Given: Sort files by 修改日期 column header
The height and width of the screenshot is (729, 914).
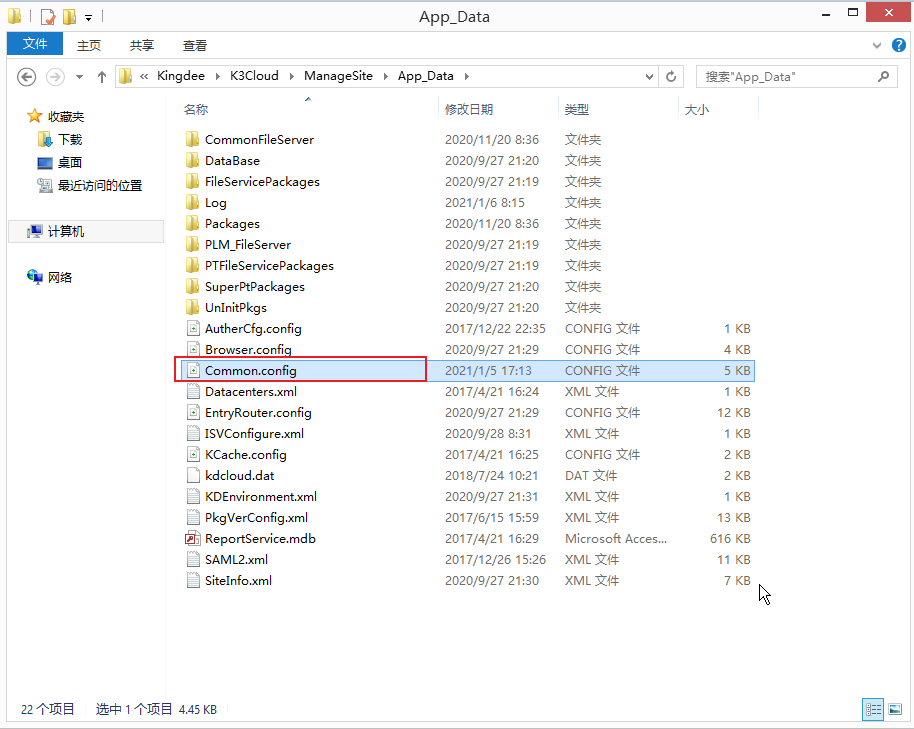Looking at the screenshot, I should tap(469, 109).
